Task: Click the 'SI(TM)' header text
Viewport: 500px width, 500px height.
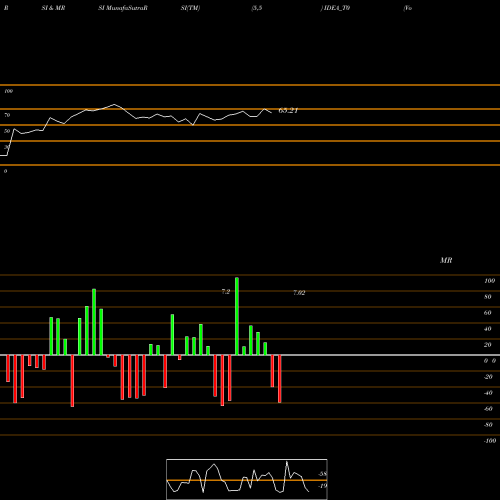Action: tap(190, 8)
